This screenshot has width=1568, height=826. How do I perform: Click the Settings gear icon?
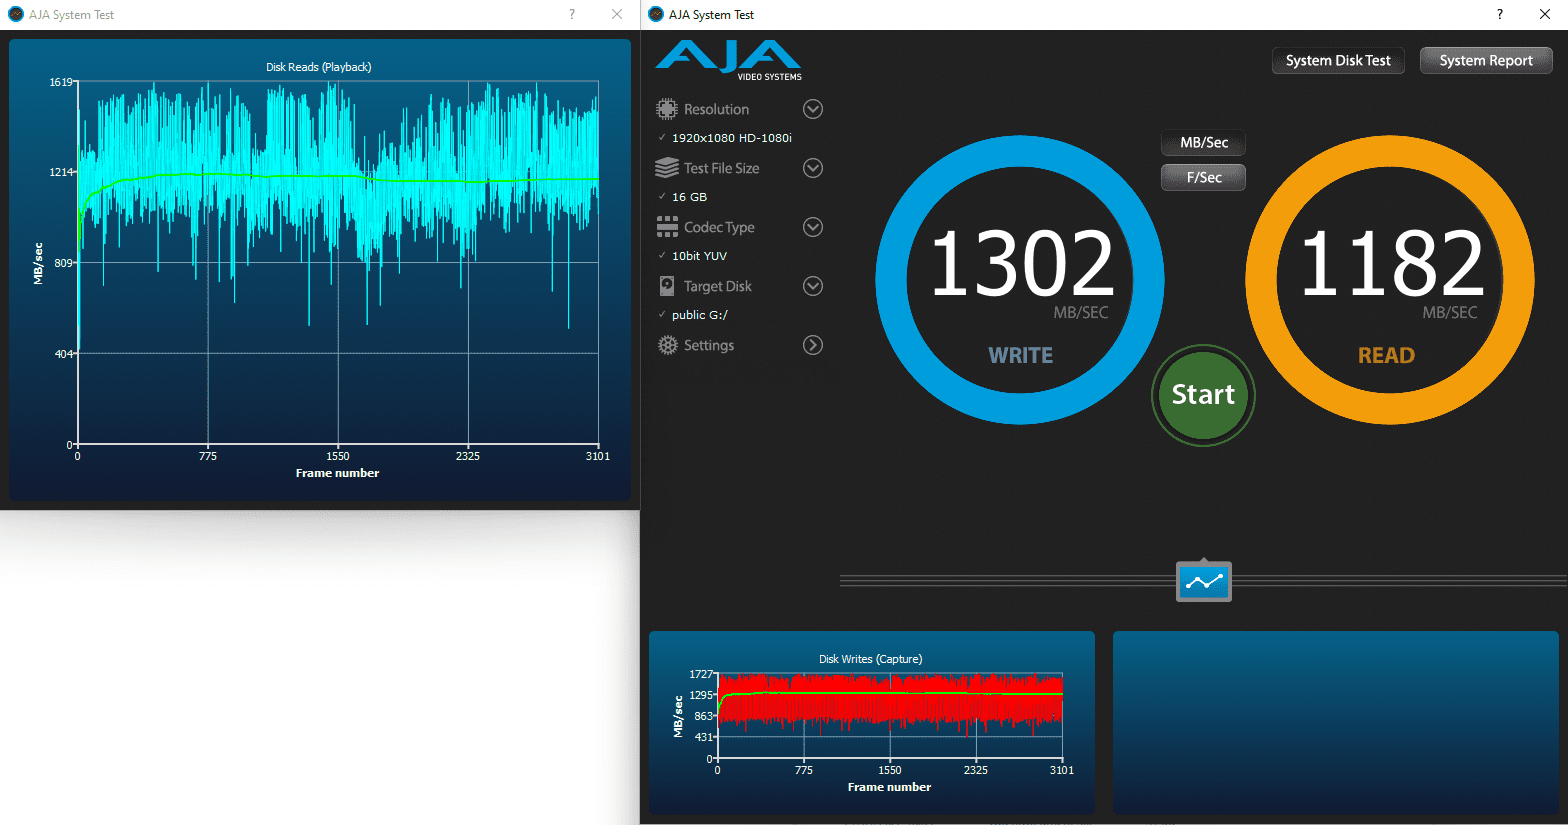(667, 345)
